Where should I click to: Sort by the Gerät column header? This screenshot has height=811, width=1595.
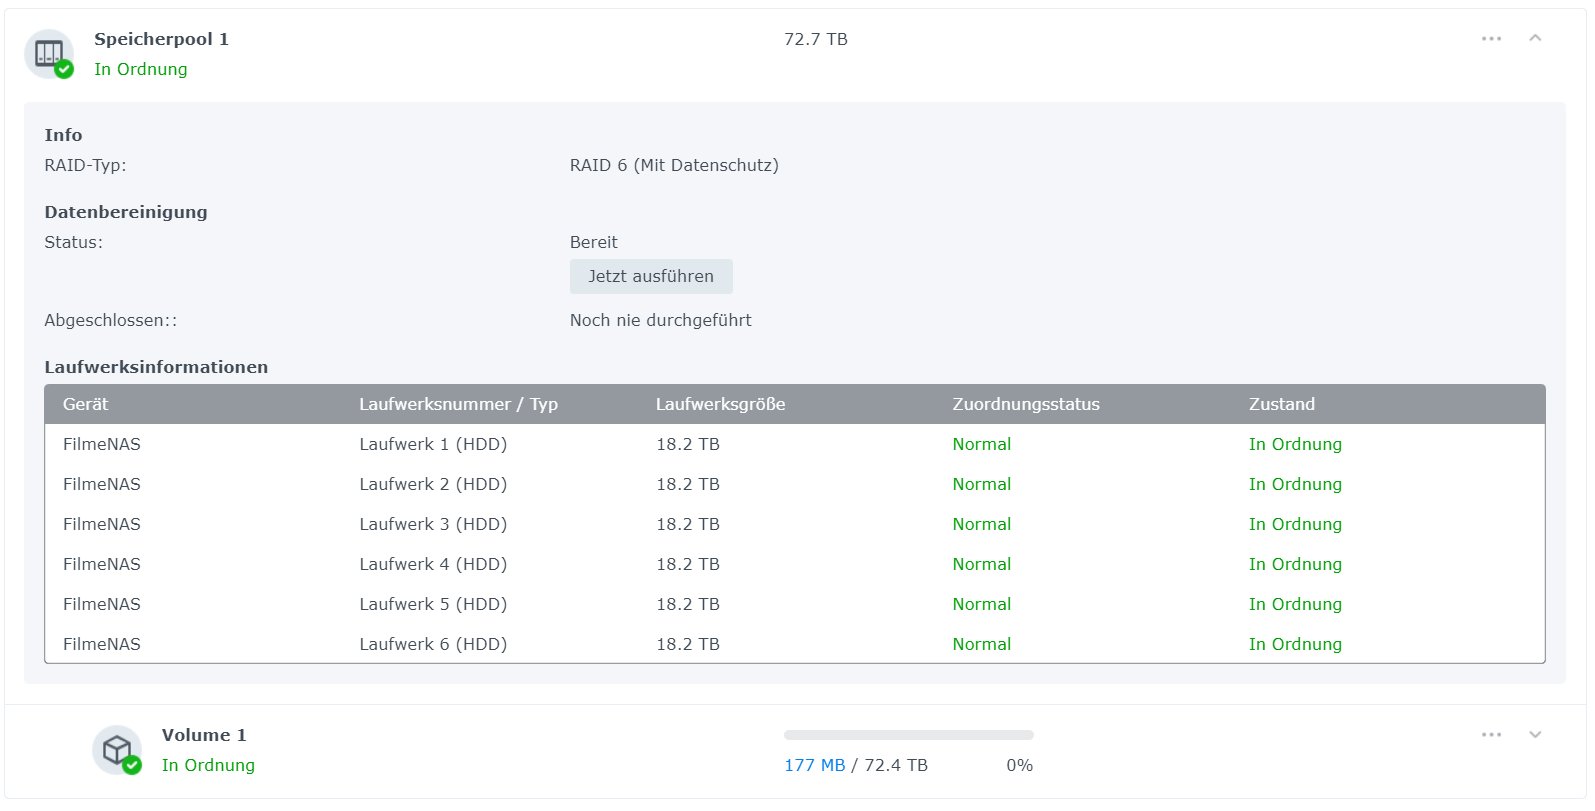point(86,404)
